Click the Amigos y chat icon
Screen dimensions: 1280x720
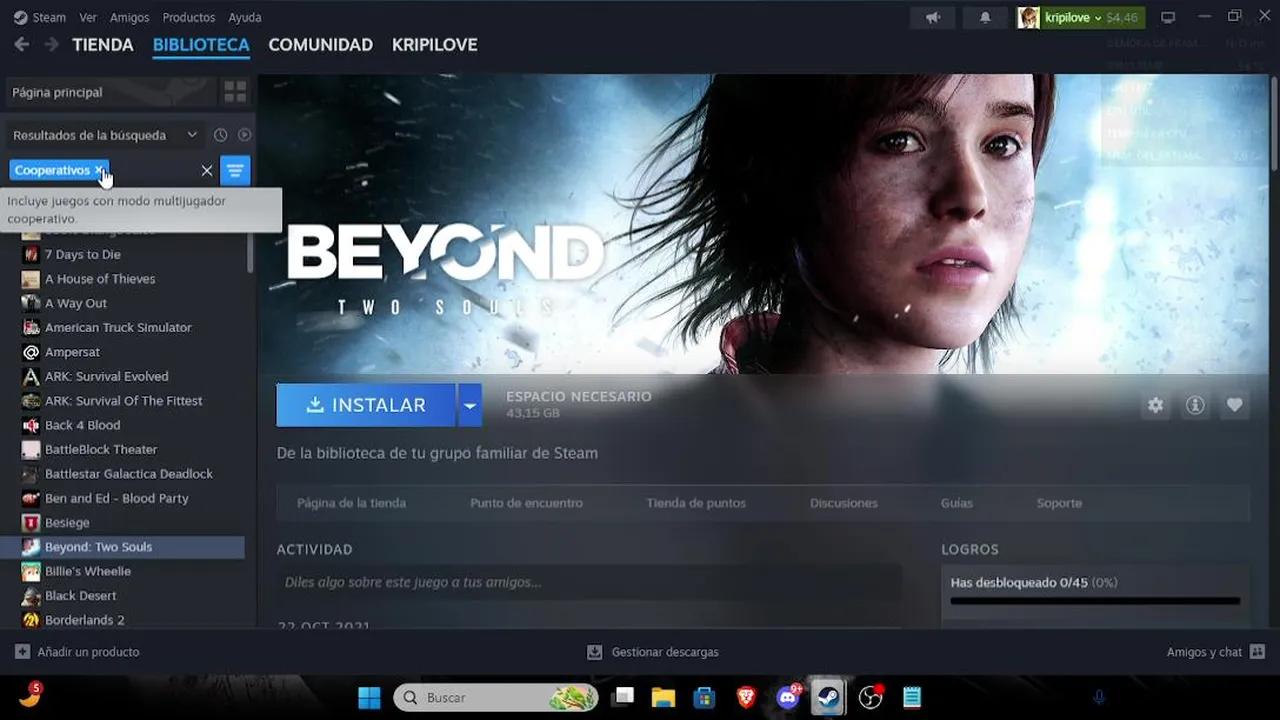pyautogui.click(x=1257, y=652)
